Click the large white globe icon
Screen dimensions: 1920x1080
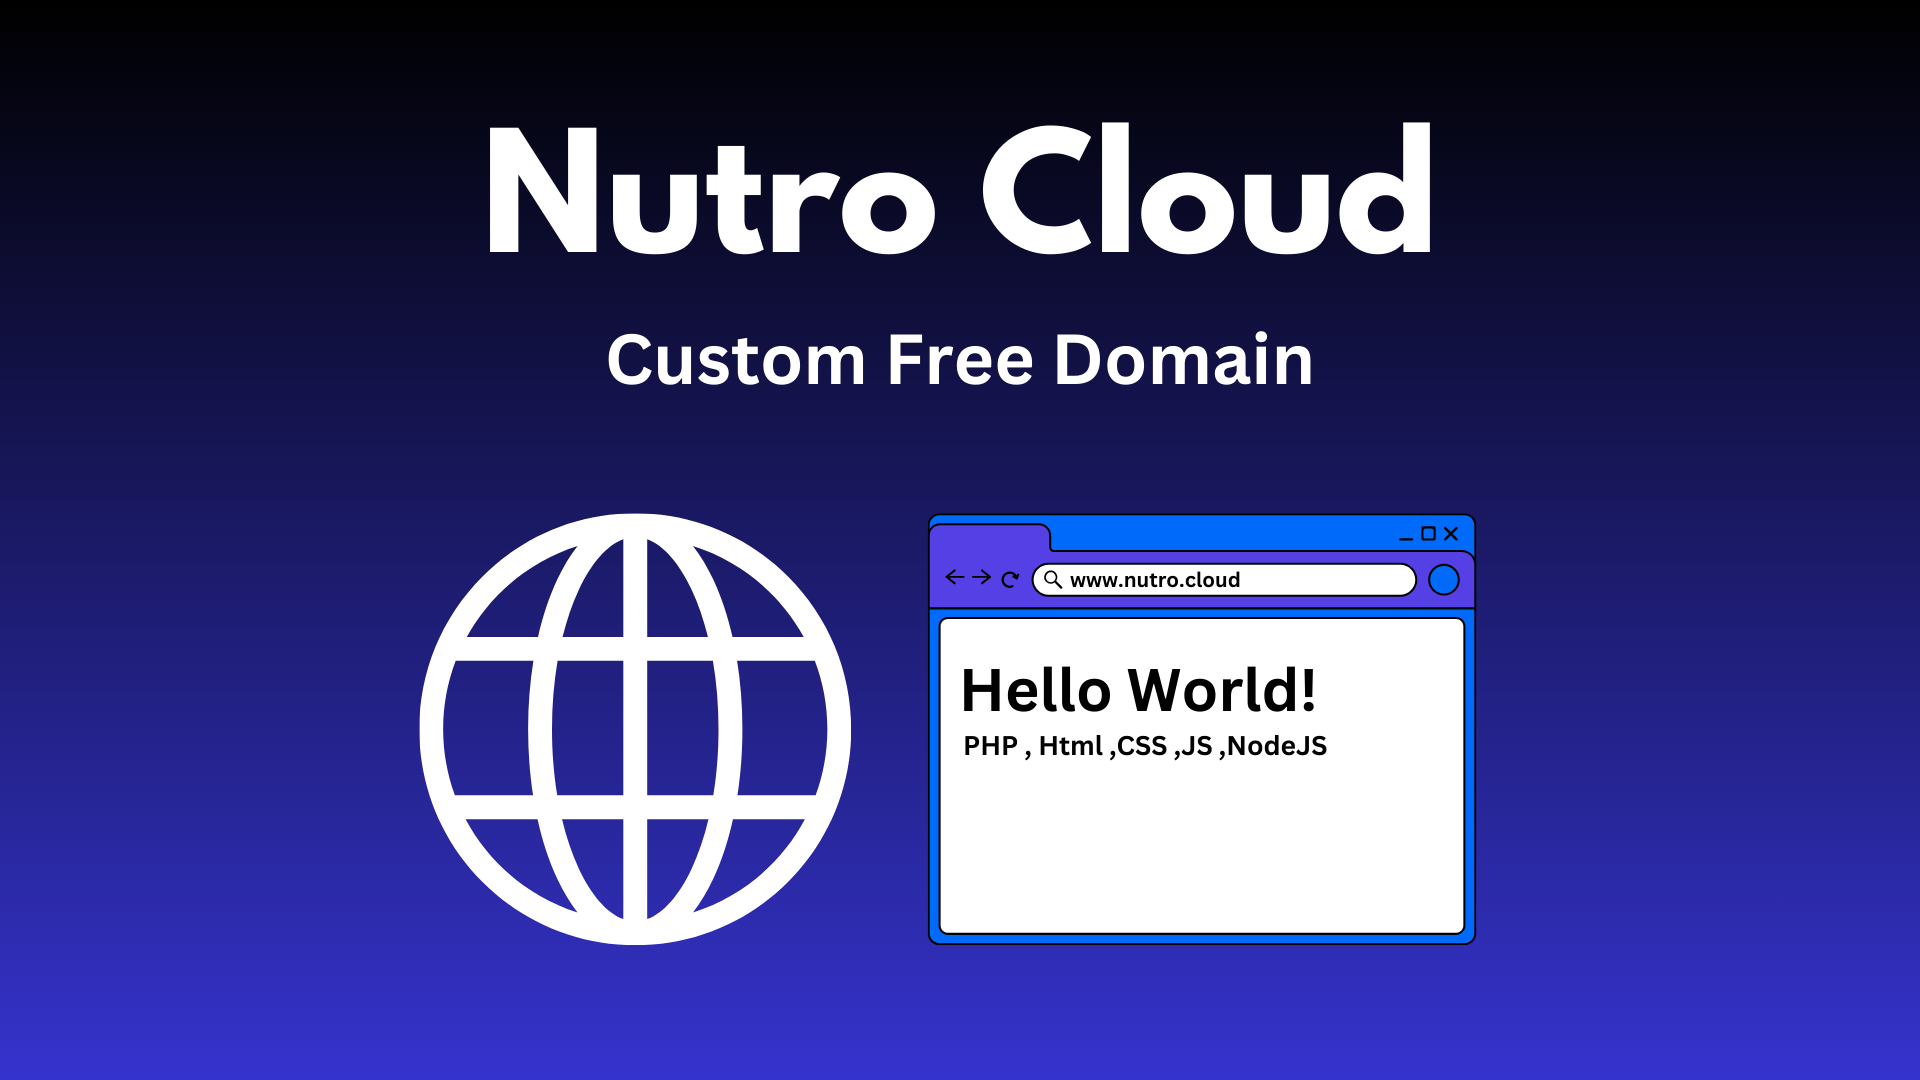tap(635, 729)
